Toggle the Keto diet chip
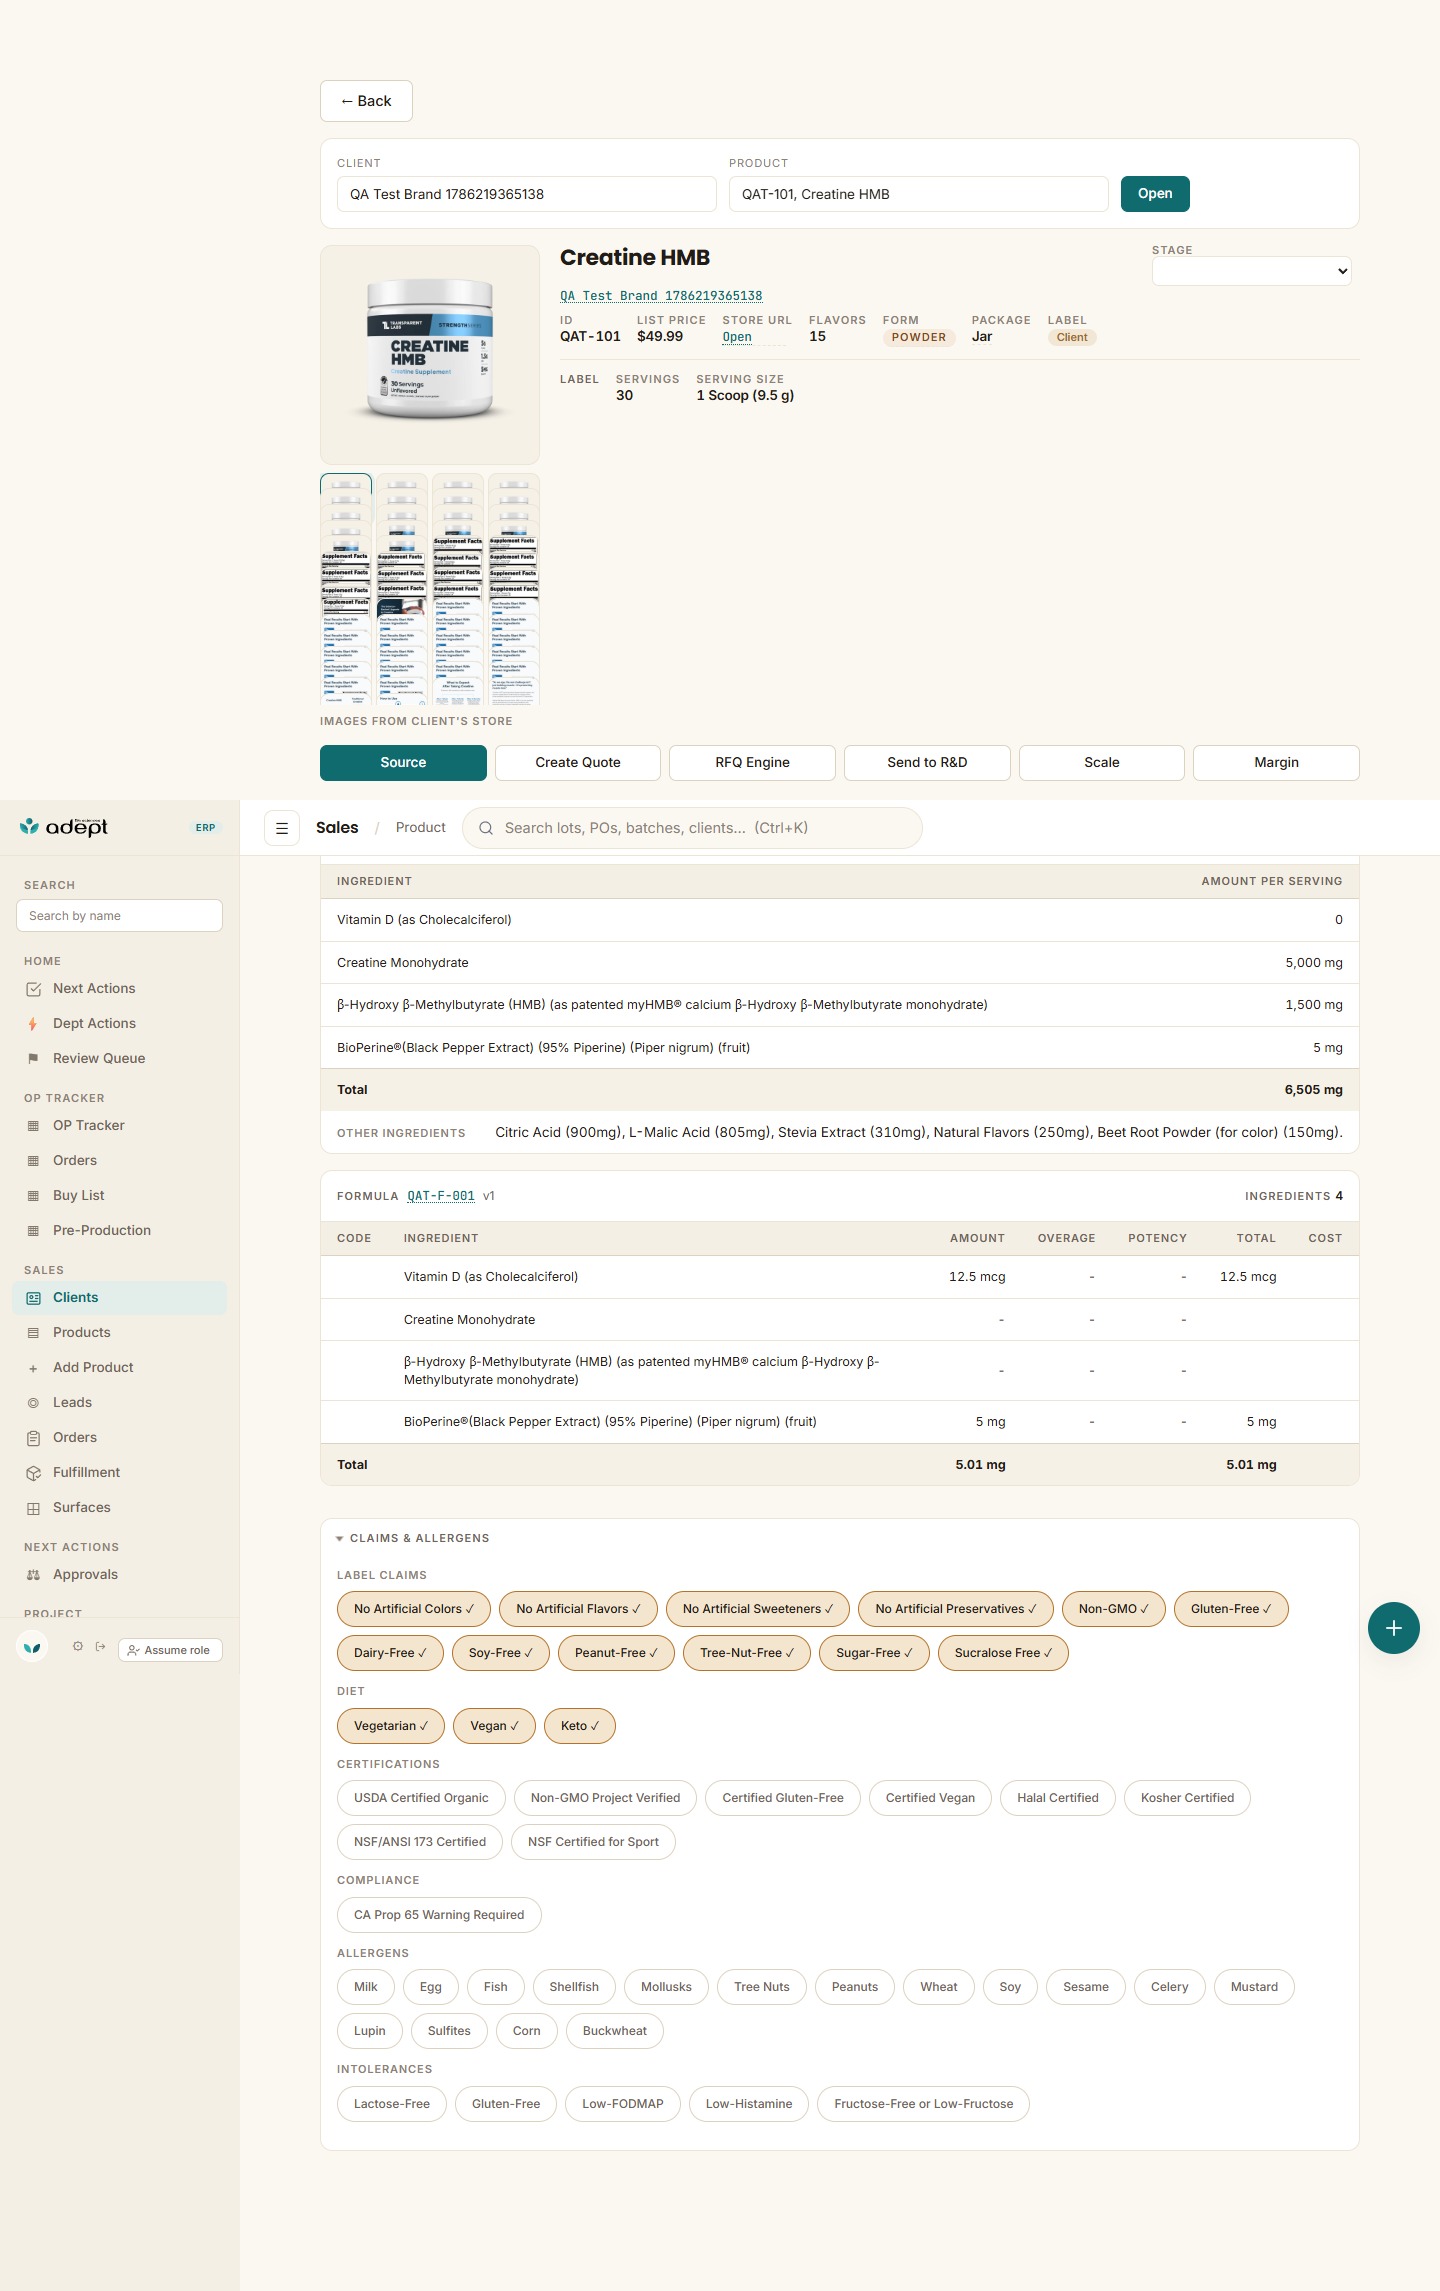The width and height of the screenshot is (1440, 2291). [x=580, y=1726]
